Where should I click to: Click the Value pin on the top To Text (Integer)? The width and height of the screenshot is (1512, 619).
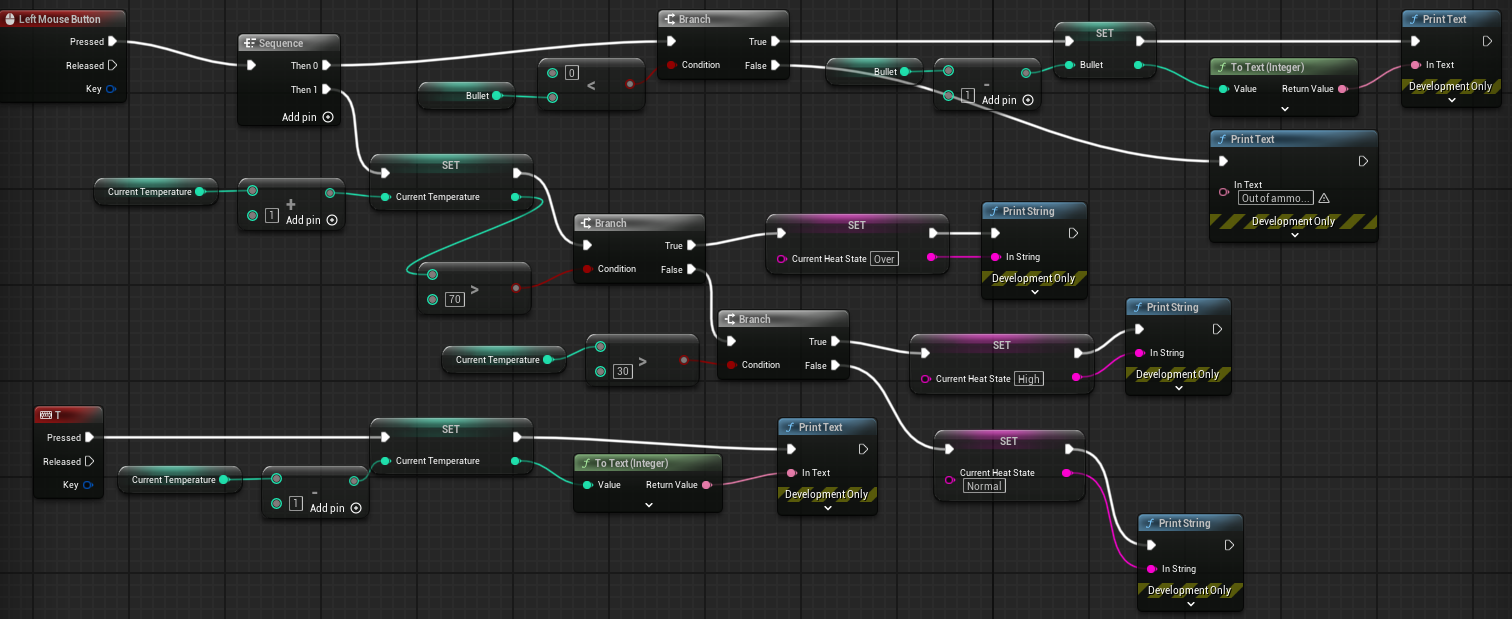click(x=1224, y=89)
